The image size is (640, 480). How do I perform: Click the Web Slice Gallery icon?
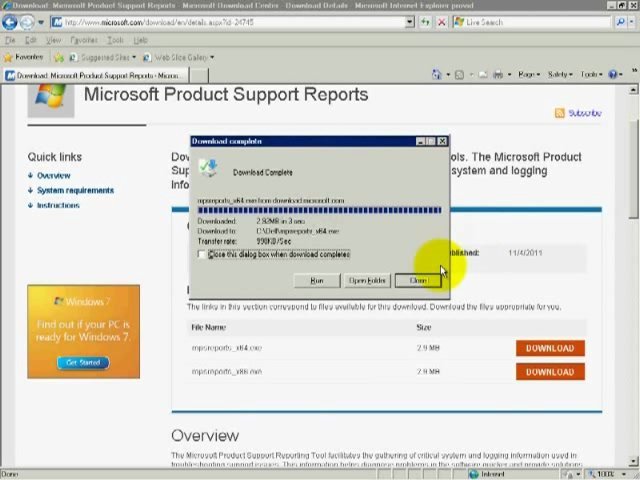click(x=147, y=58)
